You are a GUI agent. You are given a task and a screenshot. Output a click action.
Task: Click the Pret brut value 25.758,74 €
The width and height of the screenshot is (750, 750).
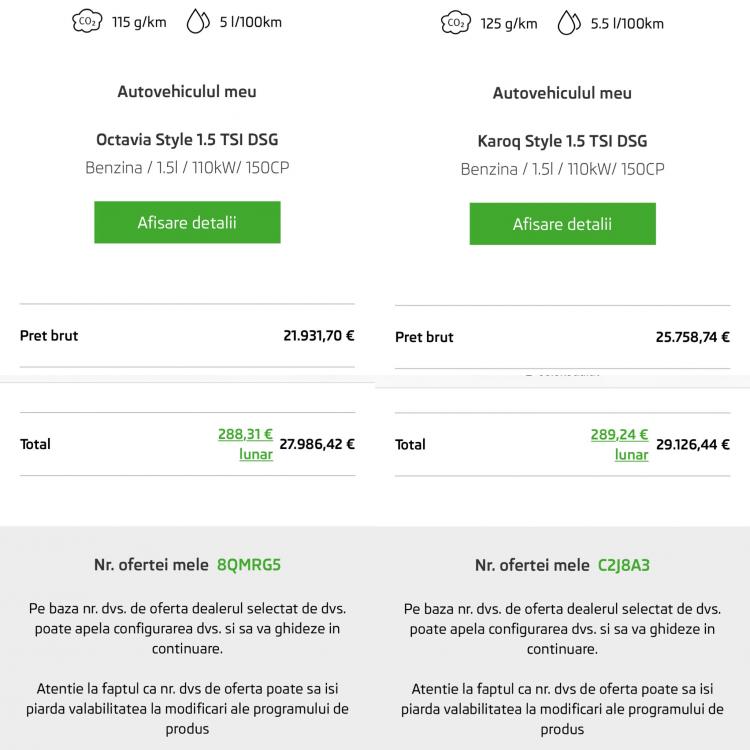point(692,337)
